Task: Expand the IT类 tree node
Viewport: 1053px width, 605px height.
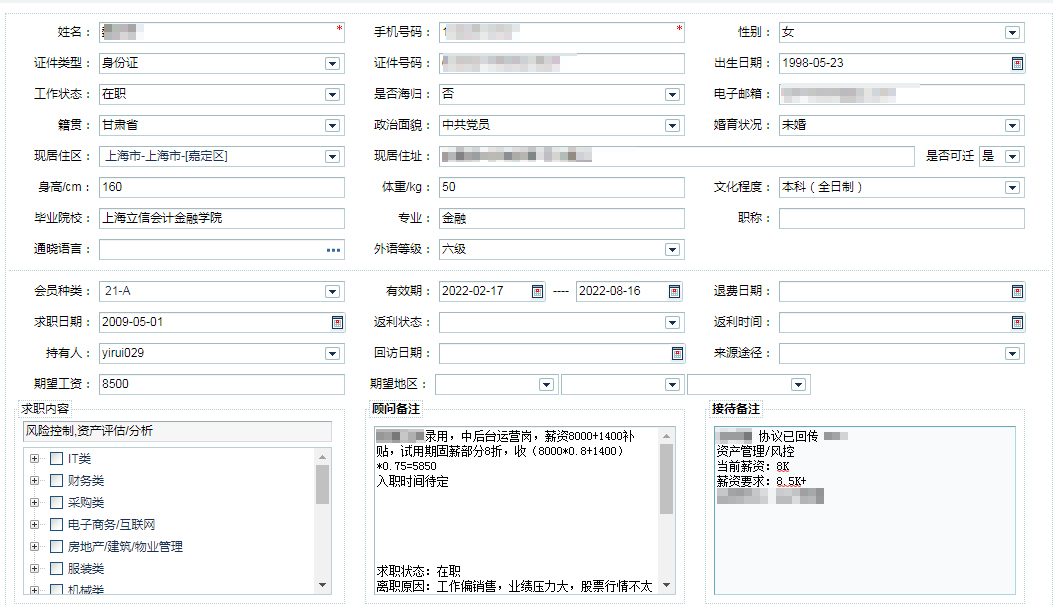Action: [34, 459]
